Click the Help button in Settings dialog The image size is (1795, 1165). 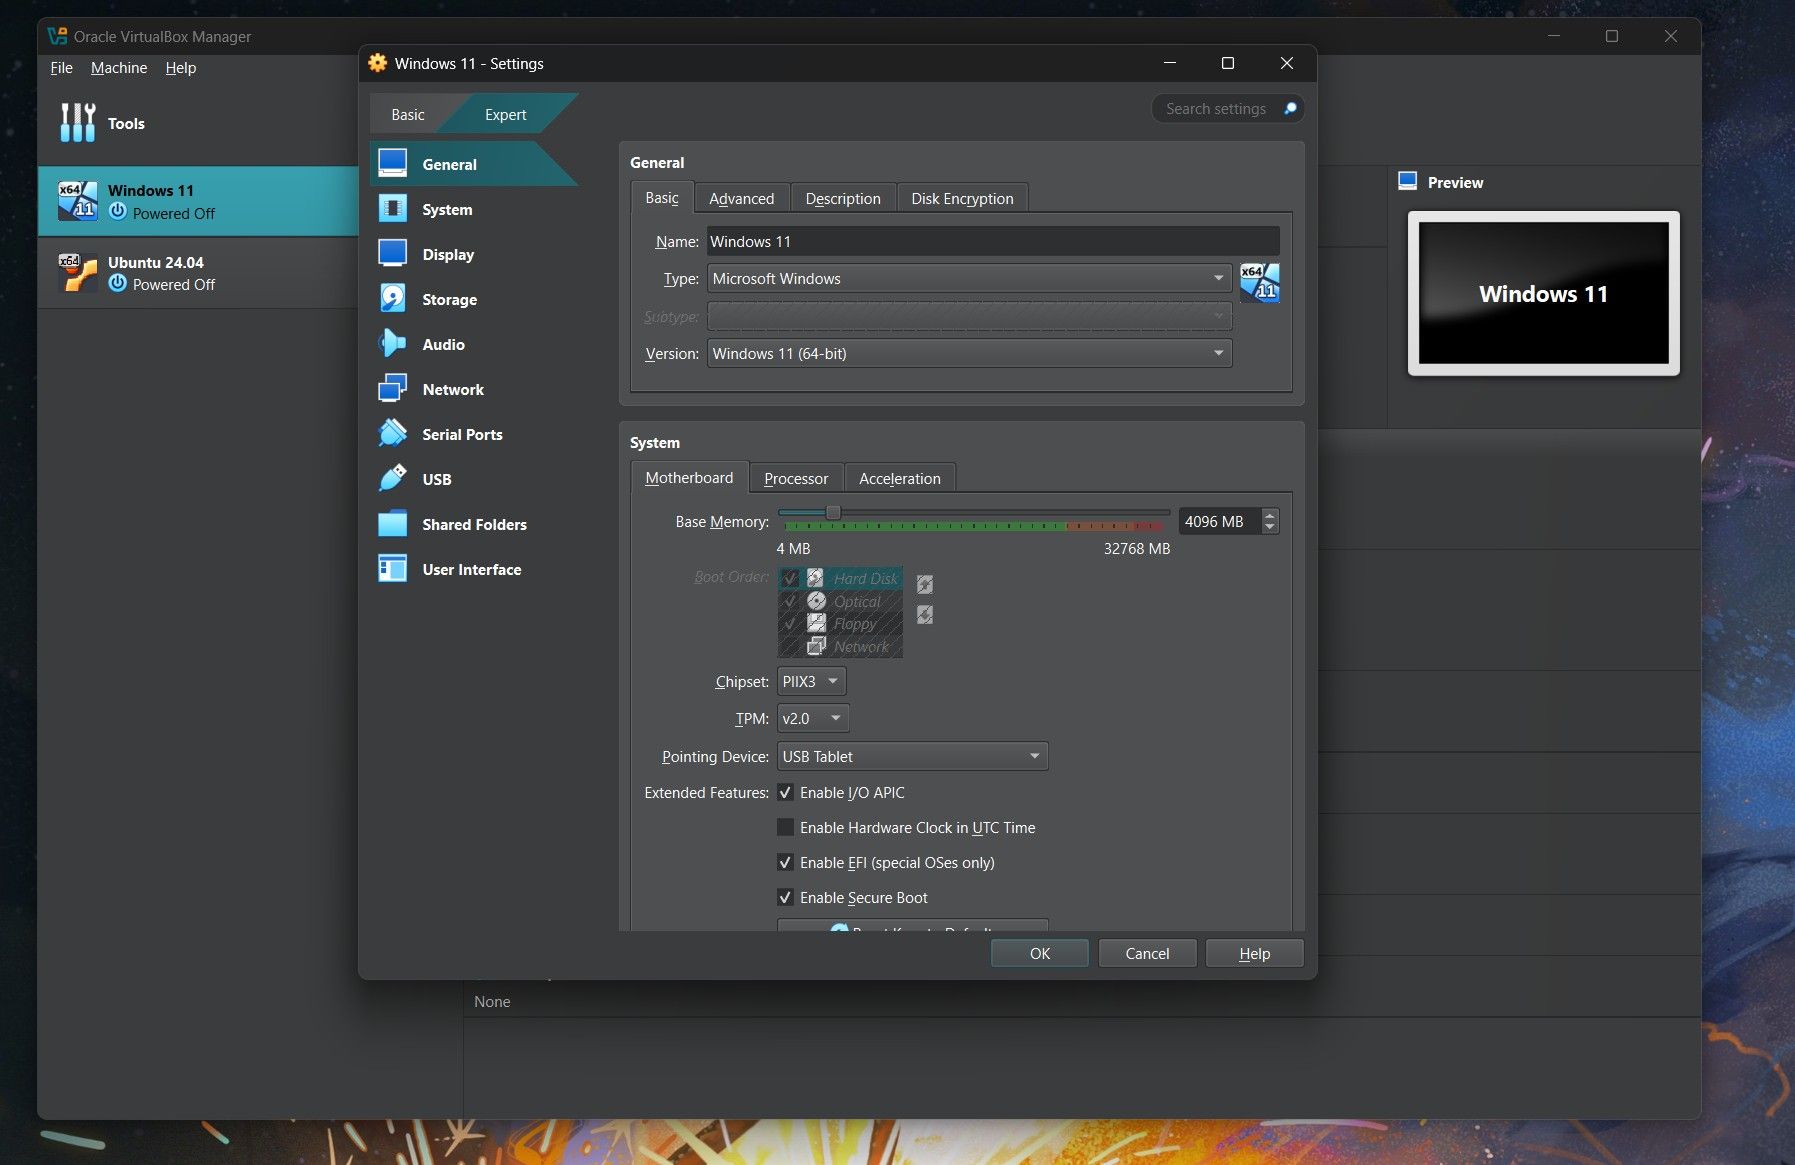click(1254, 953)
